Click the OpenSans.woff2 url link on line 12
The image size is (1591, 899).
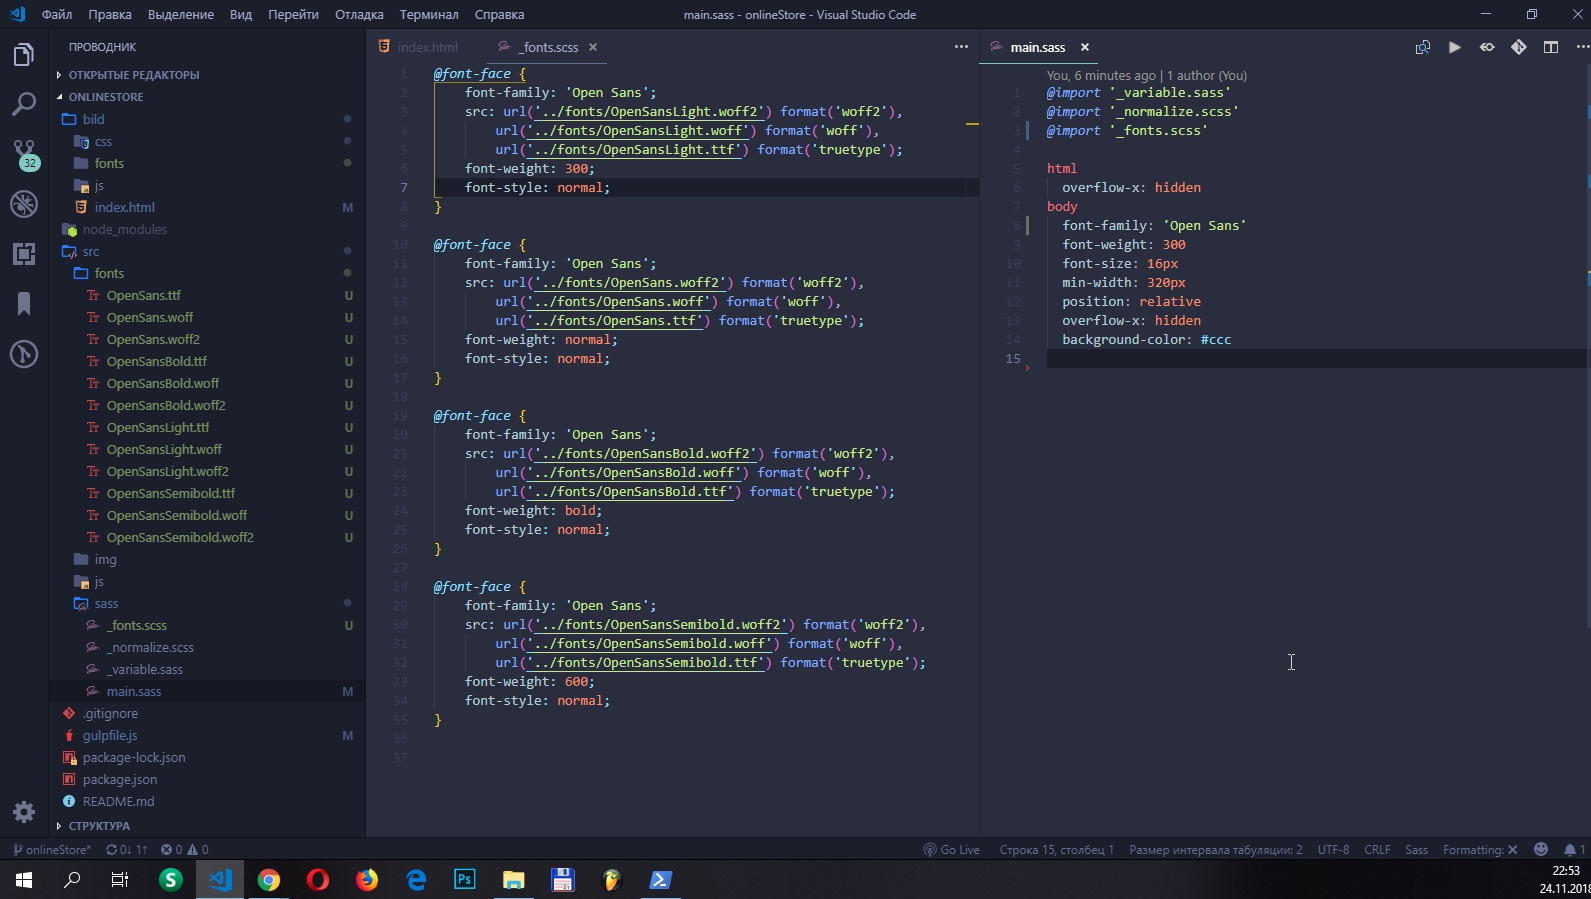(630, 283)
